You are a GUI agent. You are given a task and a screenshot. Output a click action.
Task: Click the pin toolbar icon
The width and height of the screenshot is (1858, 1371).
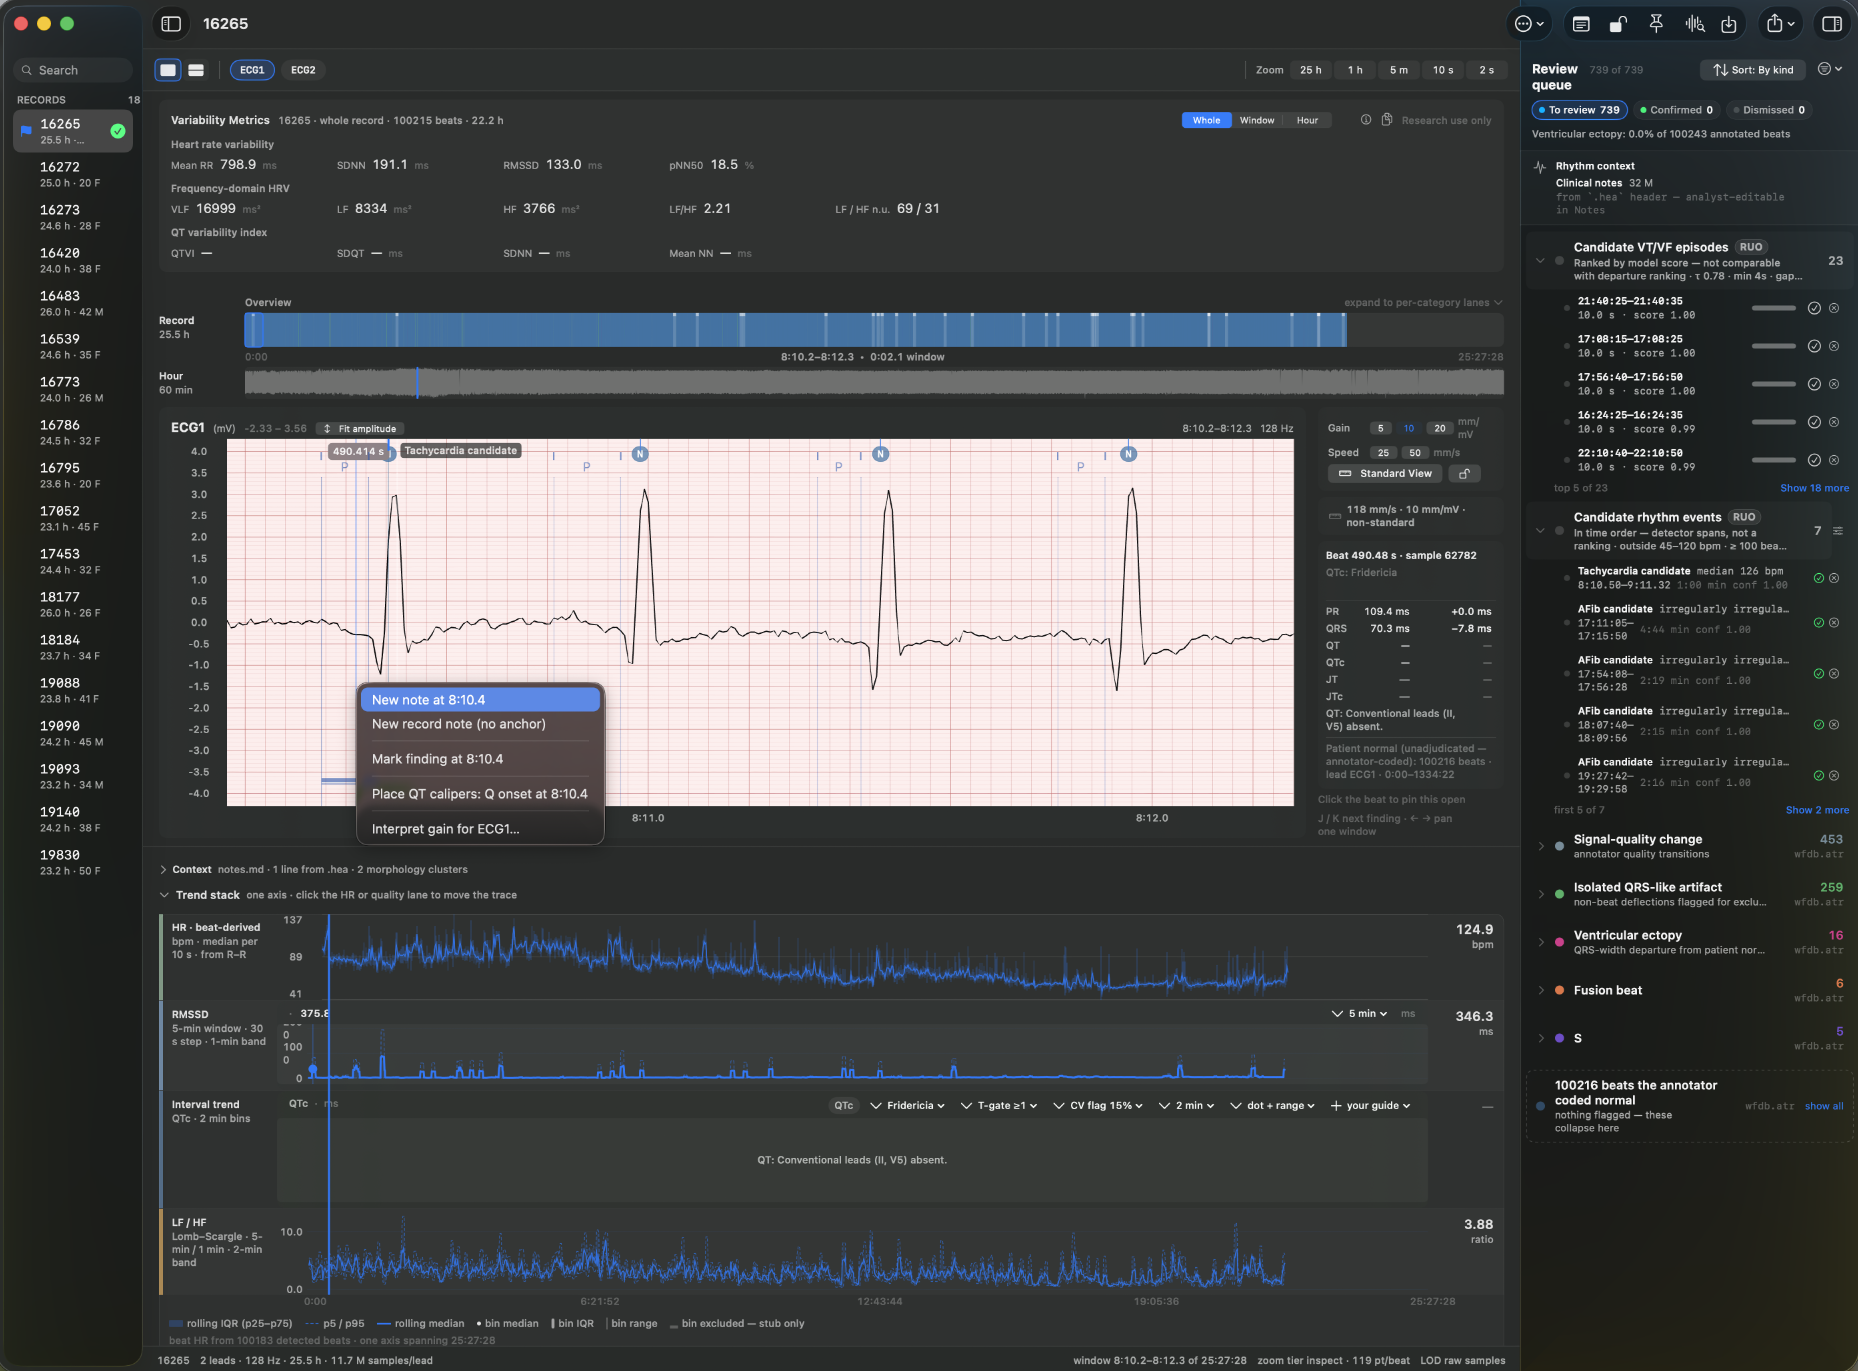[1656, 24]
